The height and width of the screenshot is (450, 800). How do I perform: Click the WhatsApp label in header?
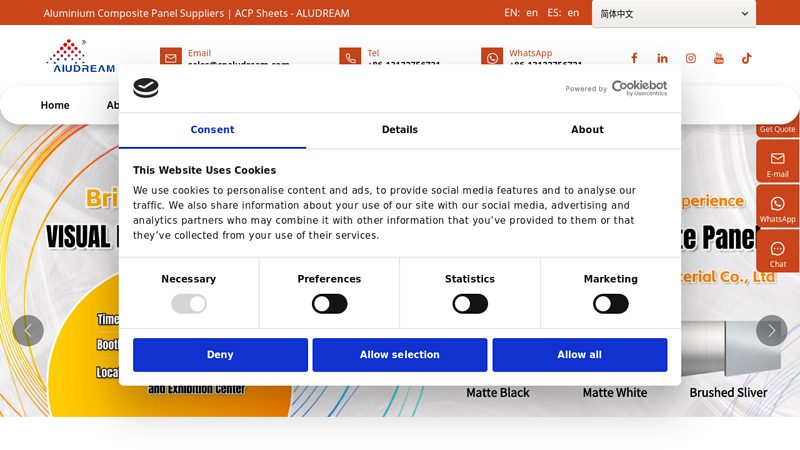(531, 53)
